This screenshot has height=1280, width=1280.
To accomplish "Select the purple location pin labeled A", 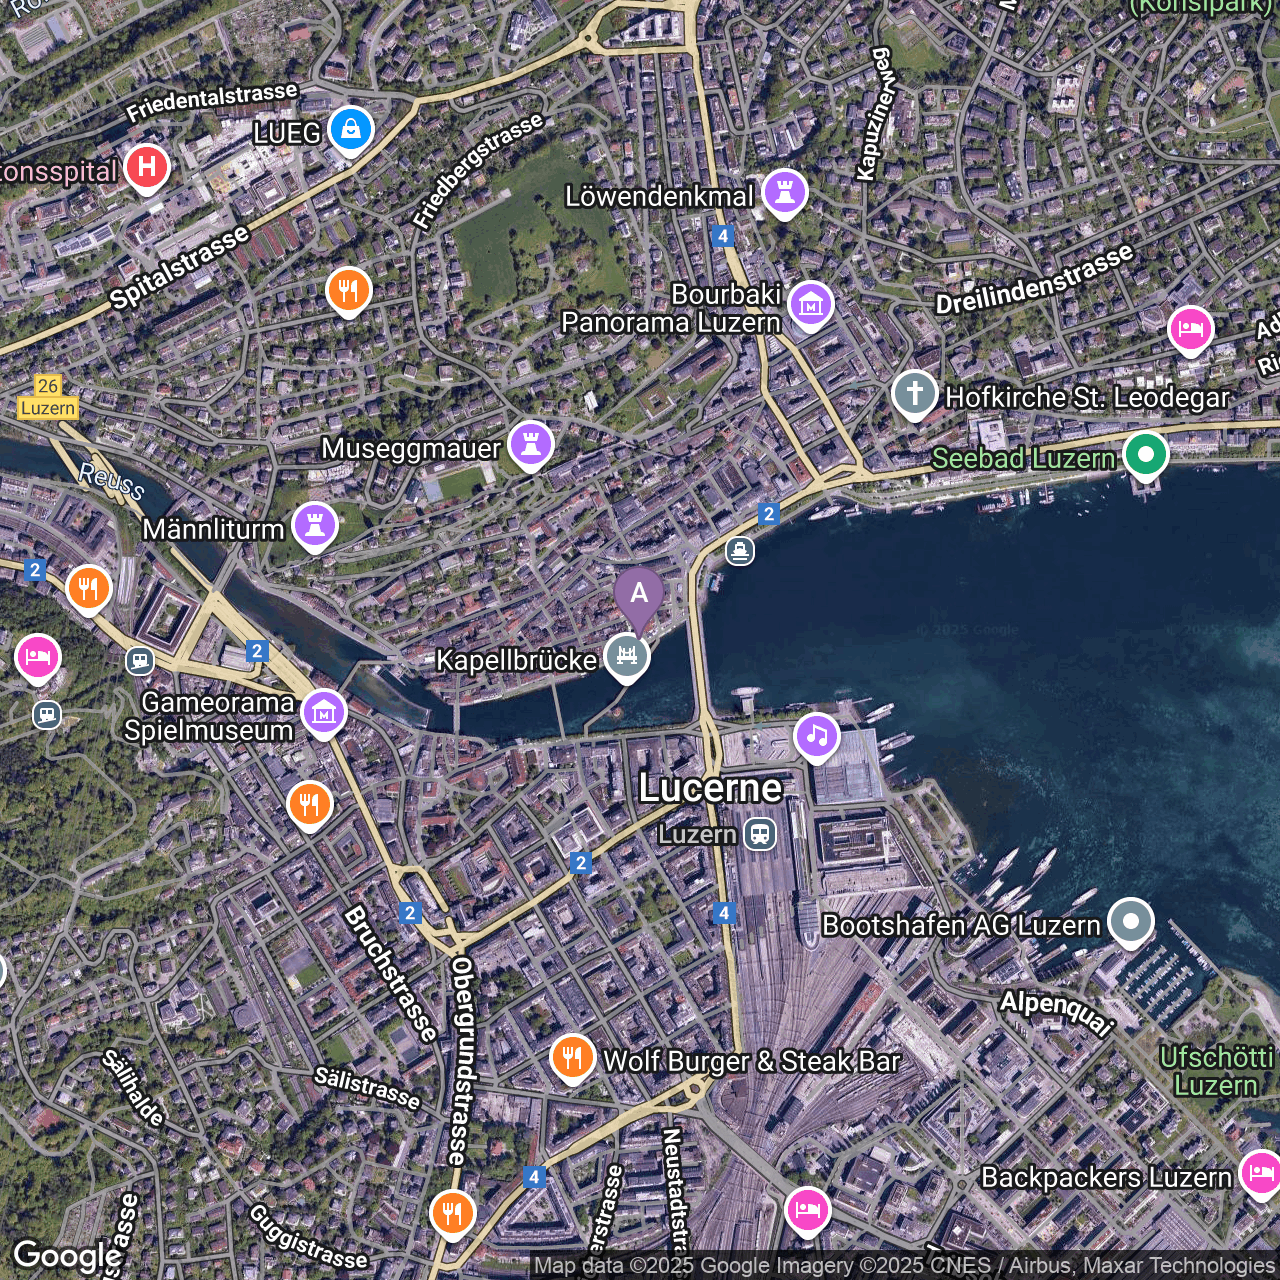I will (x=639, y=595).
